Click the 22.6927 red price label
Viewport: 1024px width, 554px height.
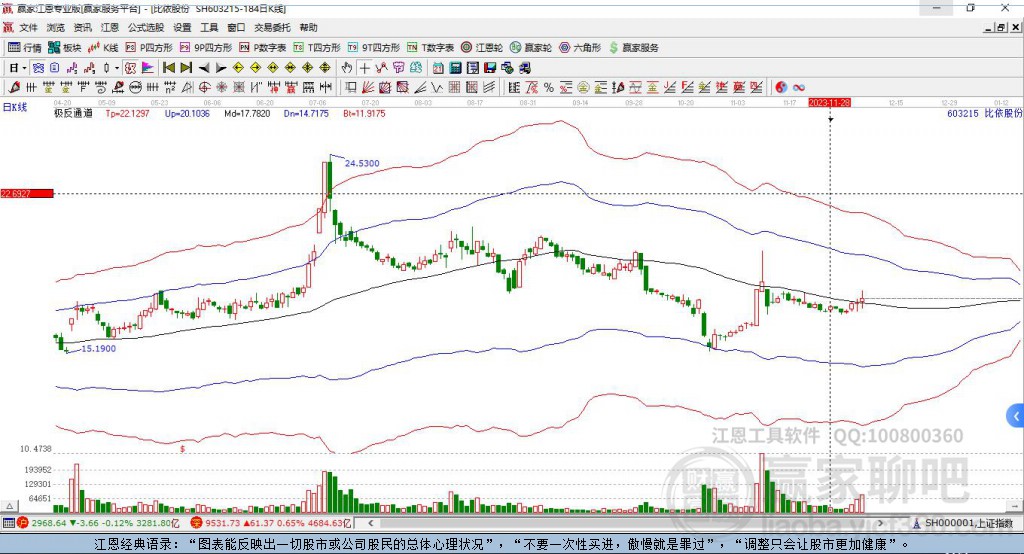[27, 193]
